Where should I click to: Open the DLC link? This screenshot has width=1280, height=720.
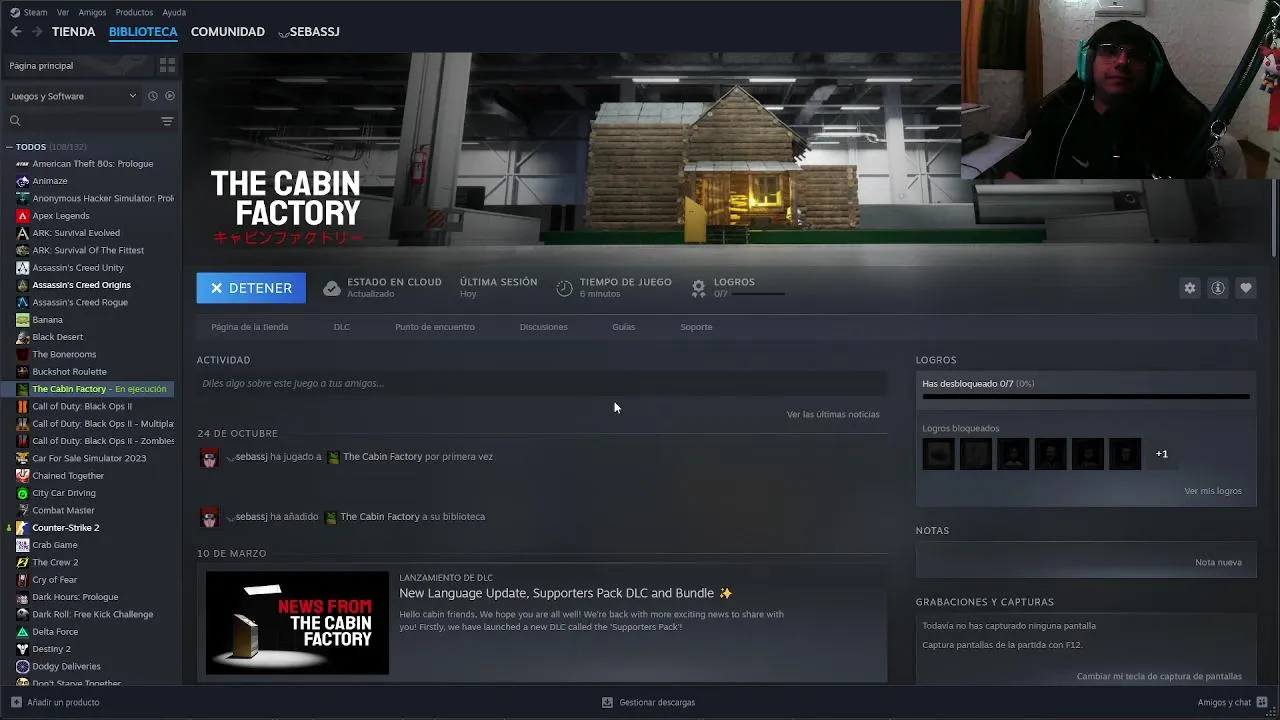342,327
